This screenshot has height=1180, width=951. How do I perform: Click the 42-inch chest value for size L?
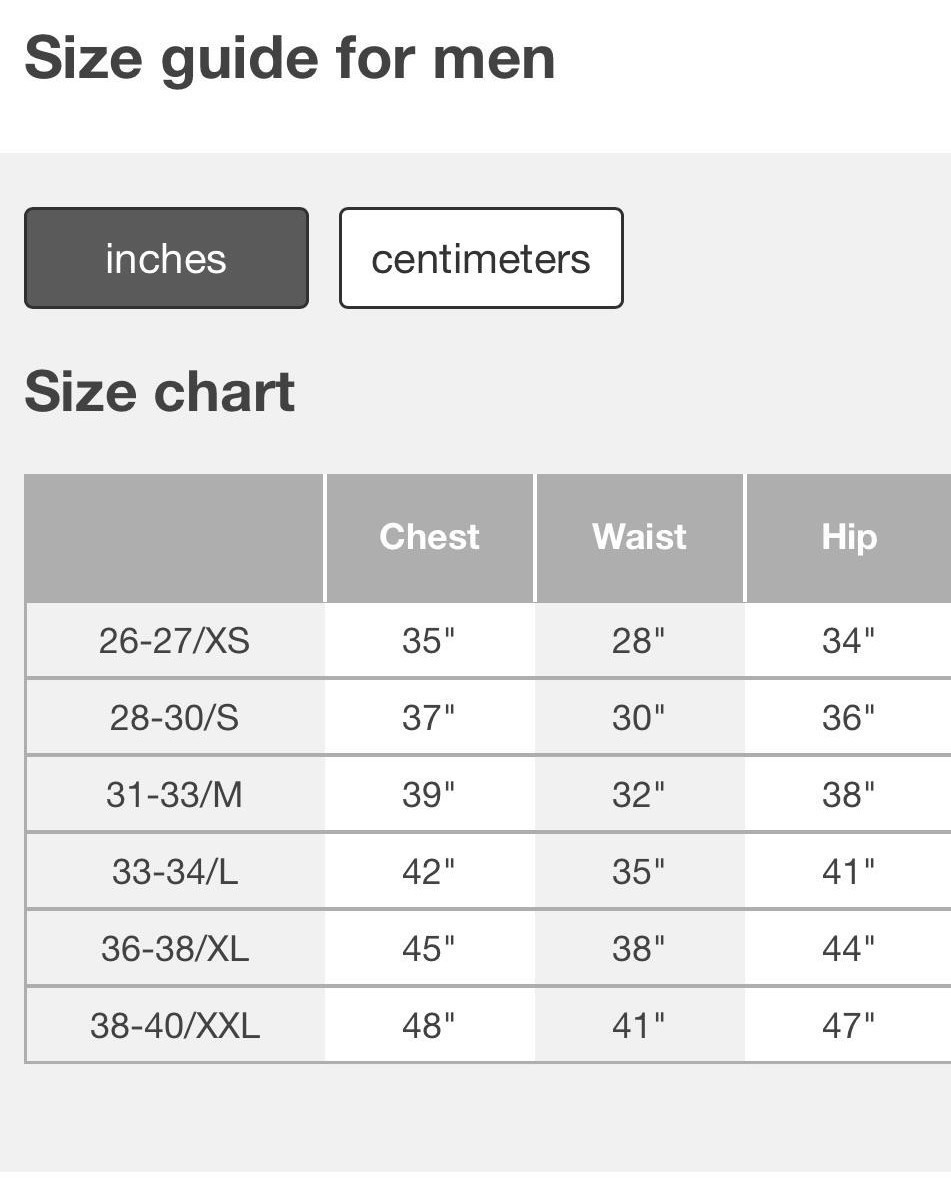428,870
